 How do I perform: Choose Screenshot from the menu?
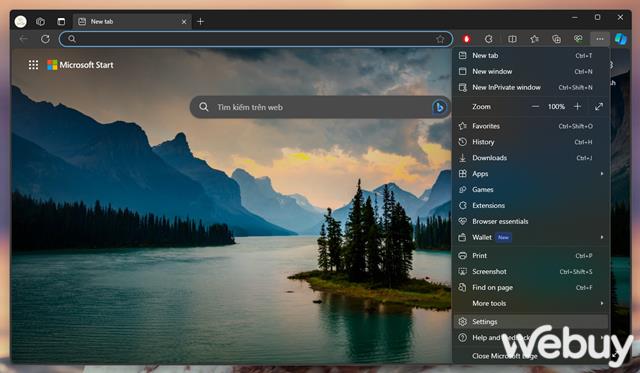[531, 272]
